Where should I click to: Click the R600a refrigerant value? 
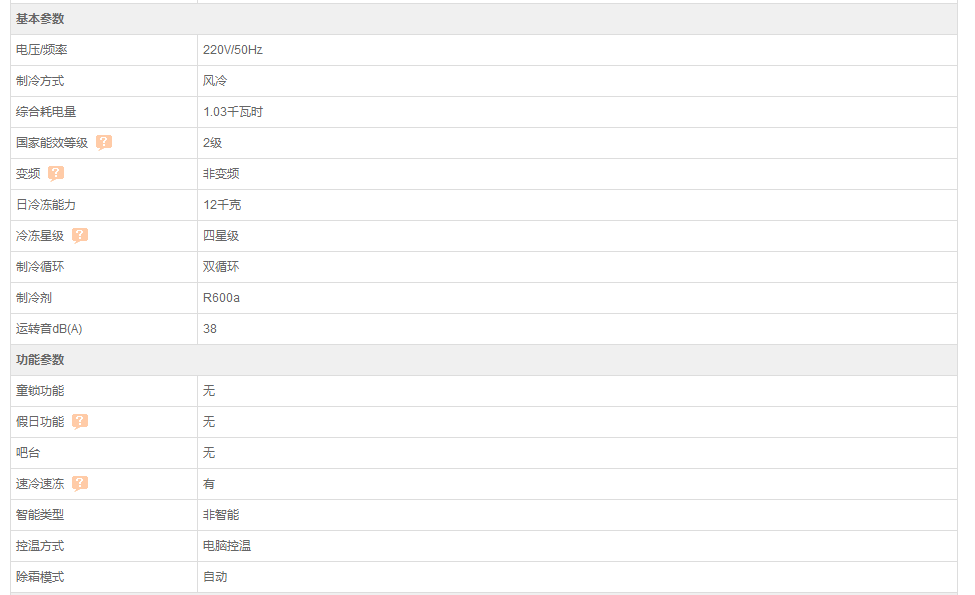(221, 298)
